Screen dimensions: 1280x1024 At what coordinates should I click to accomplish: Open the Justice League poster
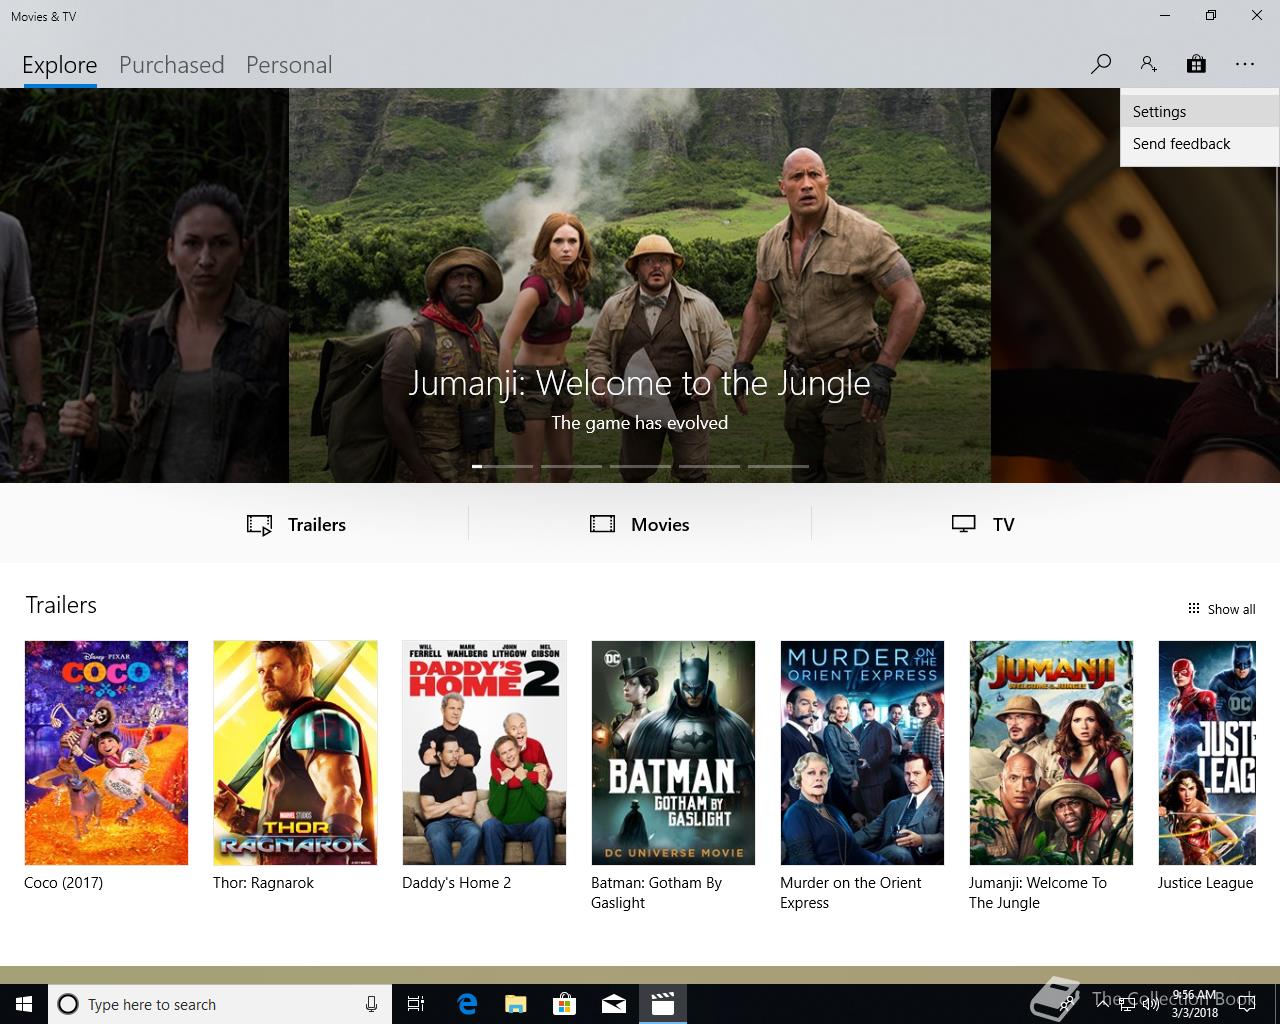click(1207, 753)
